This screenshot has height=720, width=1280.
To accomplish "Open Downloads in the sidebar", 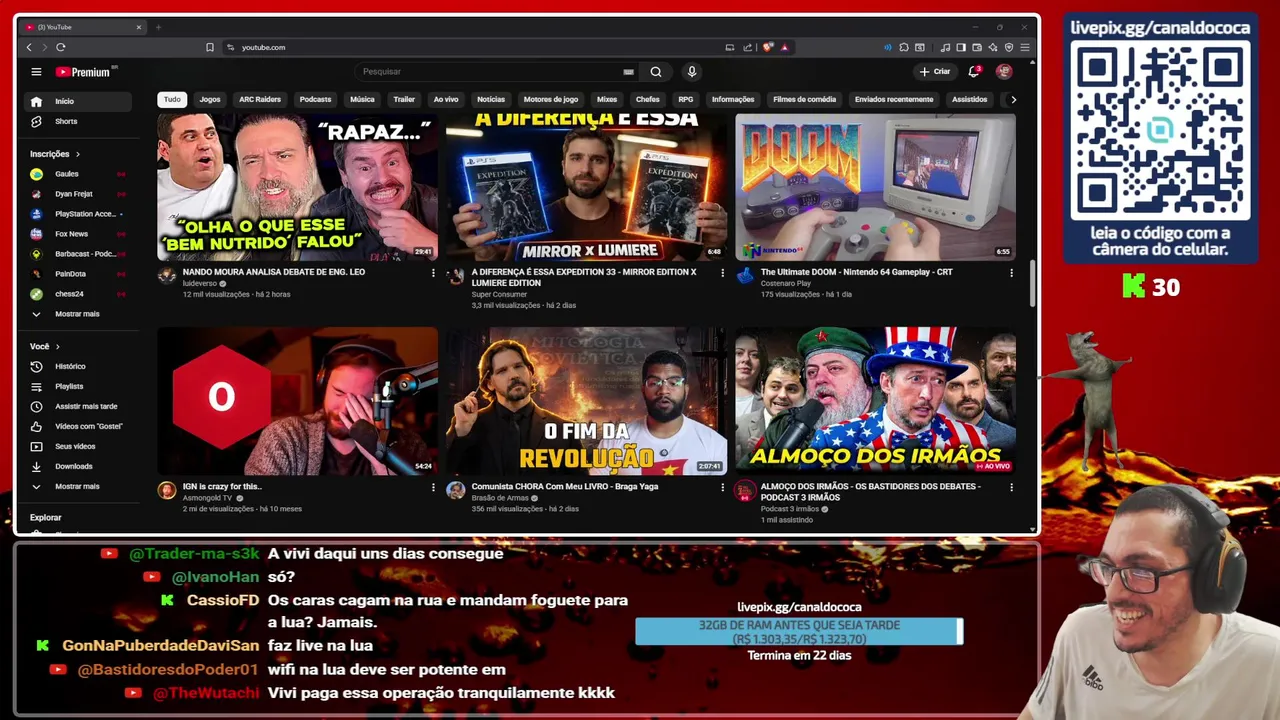I will [78, 466].
